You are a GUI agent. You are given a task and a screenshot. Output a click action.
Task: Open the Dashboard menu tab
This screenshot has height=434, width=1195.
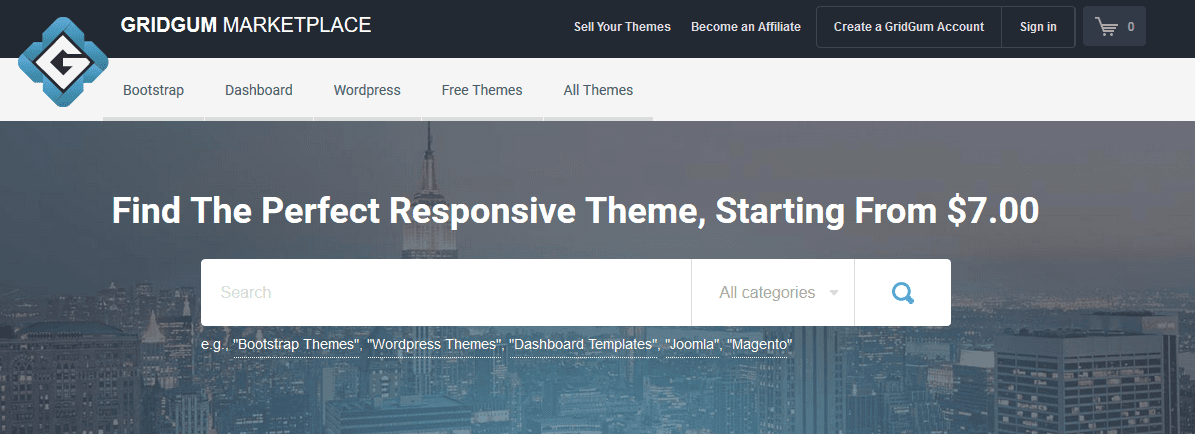258,90
